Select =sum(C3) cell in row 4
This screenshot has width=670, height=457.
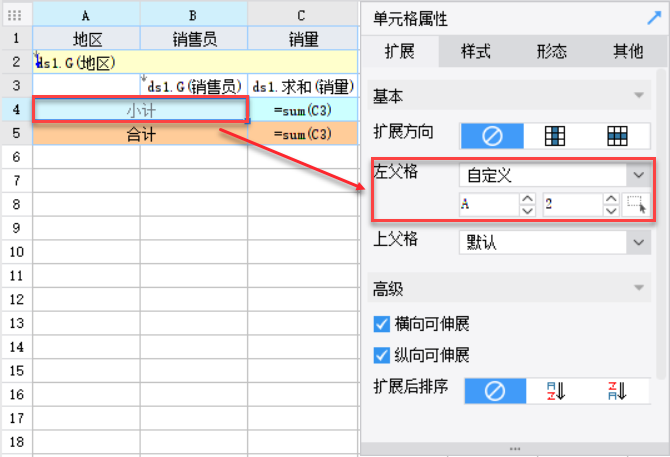point(303,110)
